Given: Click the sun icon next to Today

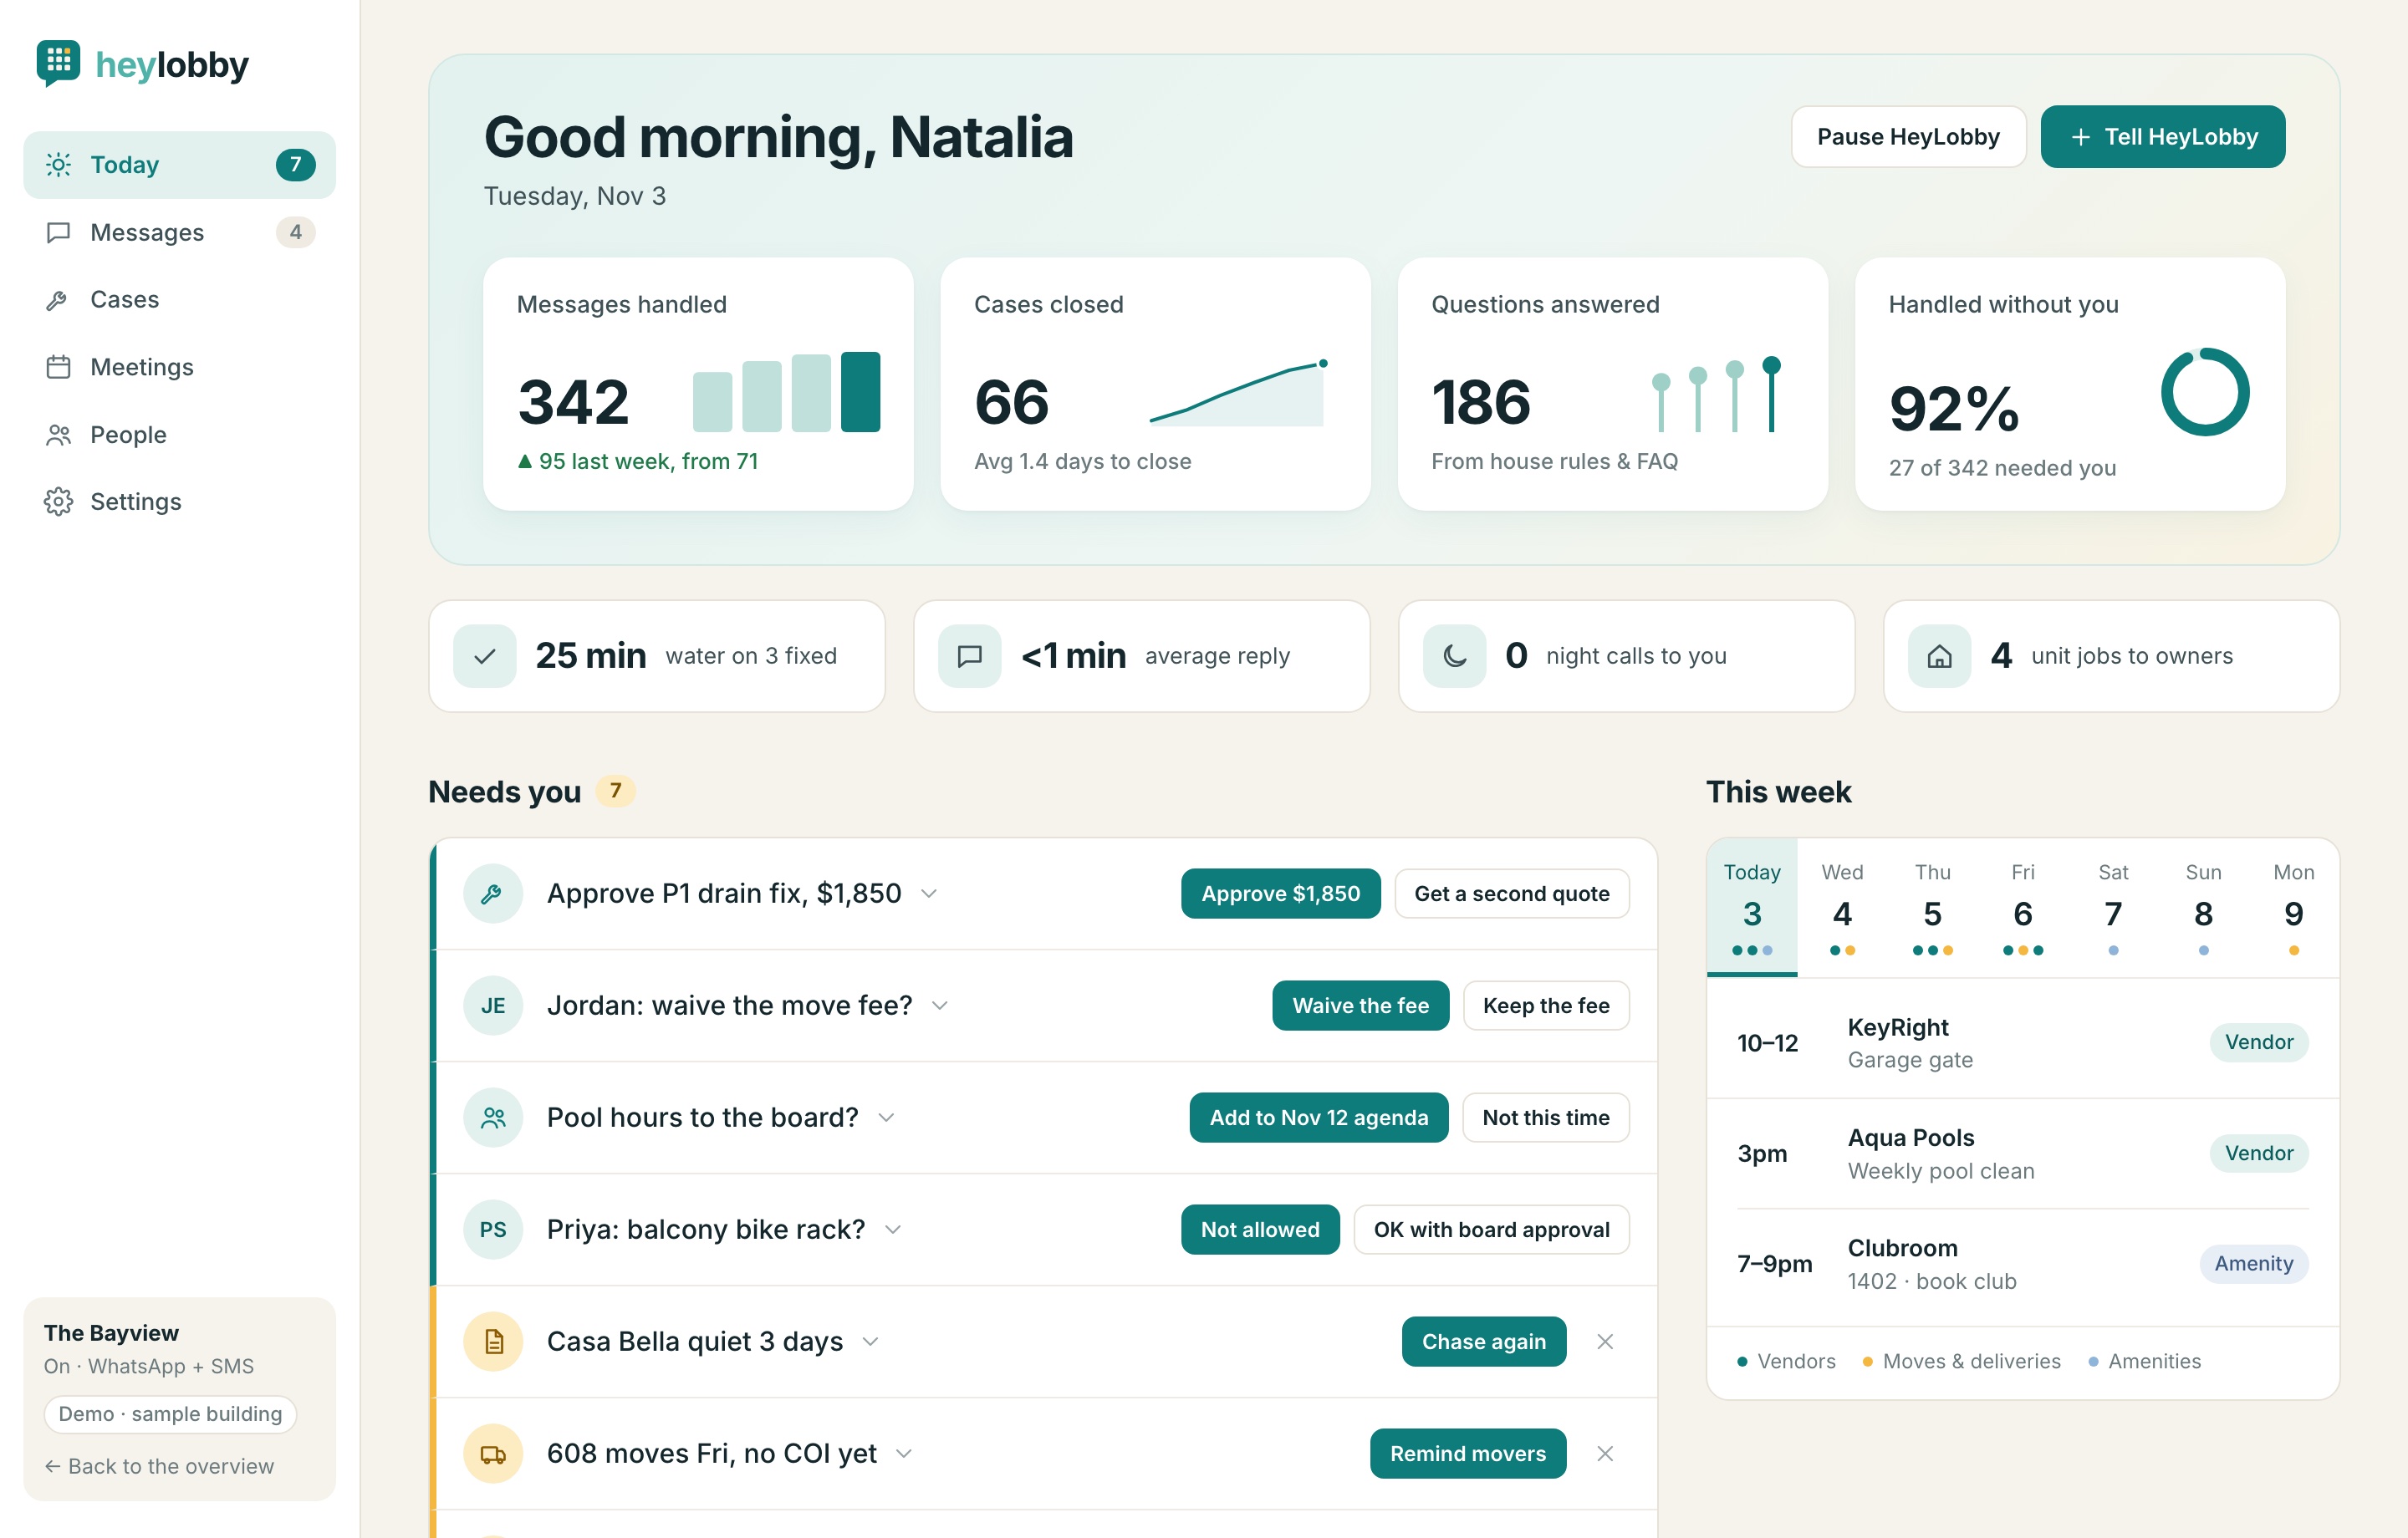Looking at the screenshot, I should (58, 164).
